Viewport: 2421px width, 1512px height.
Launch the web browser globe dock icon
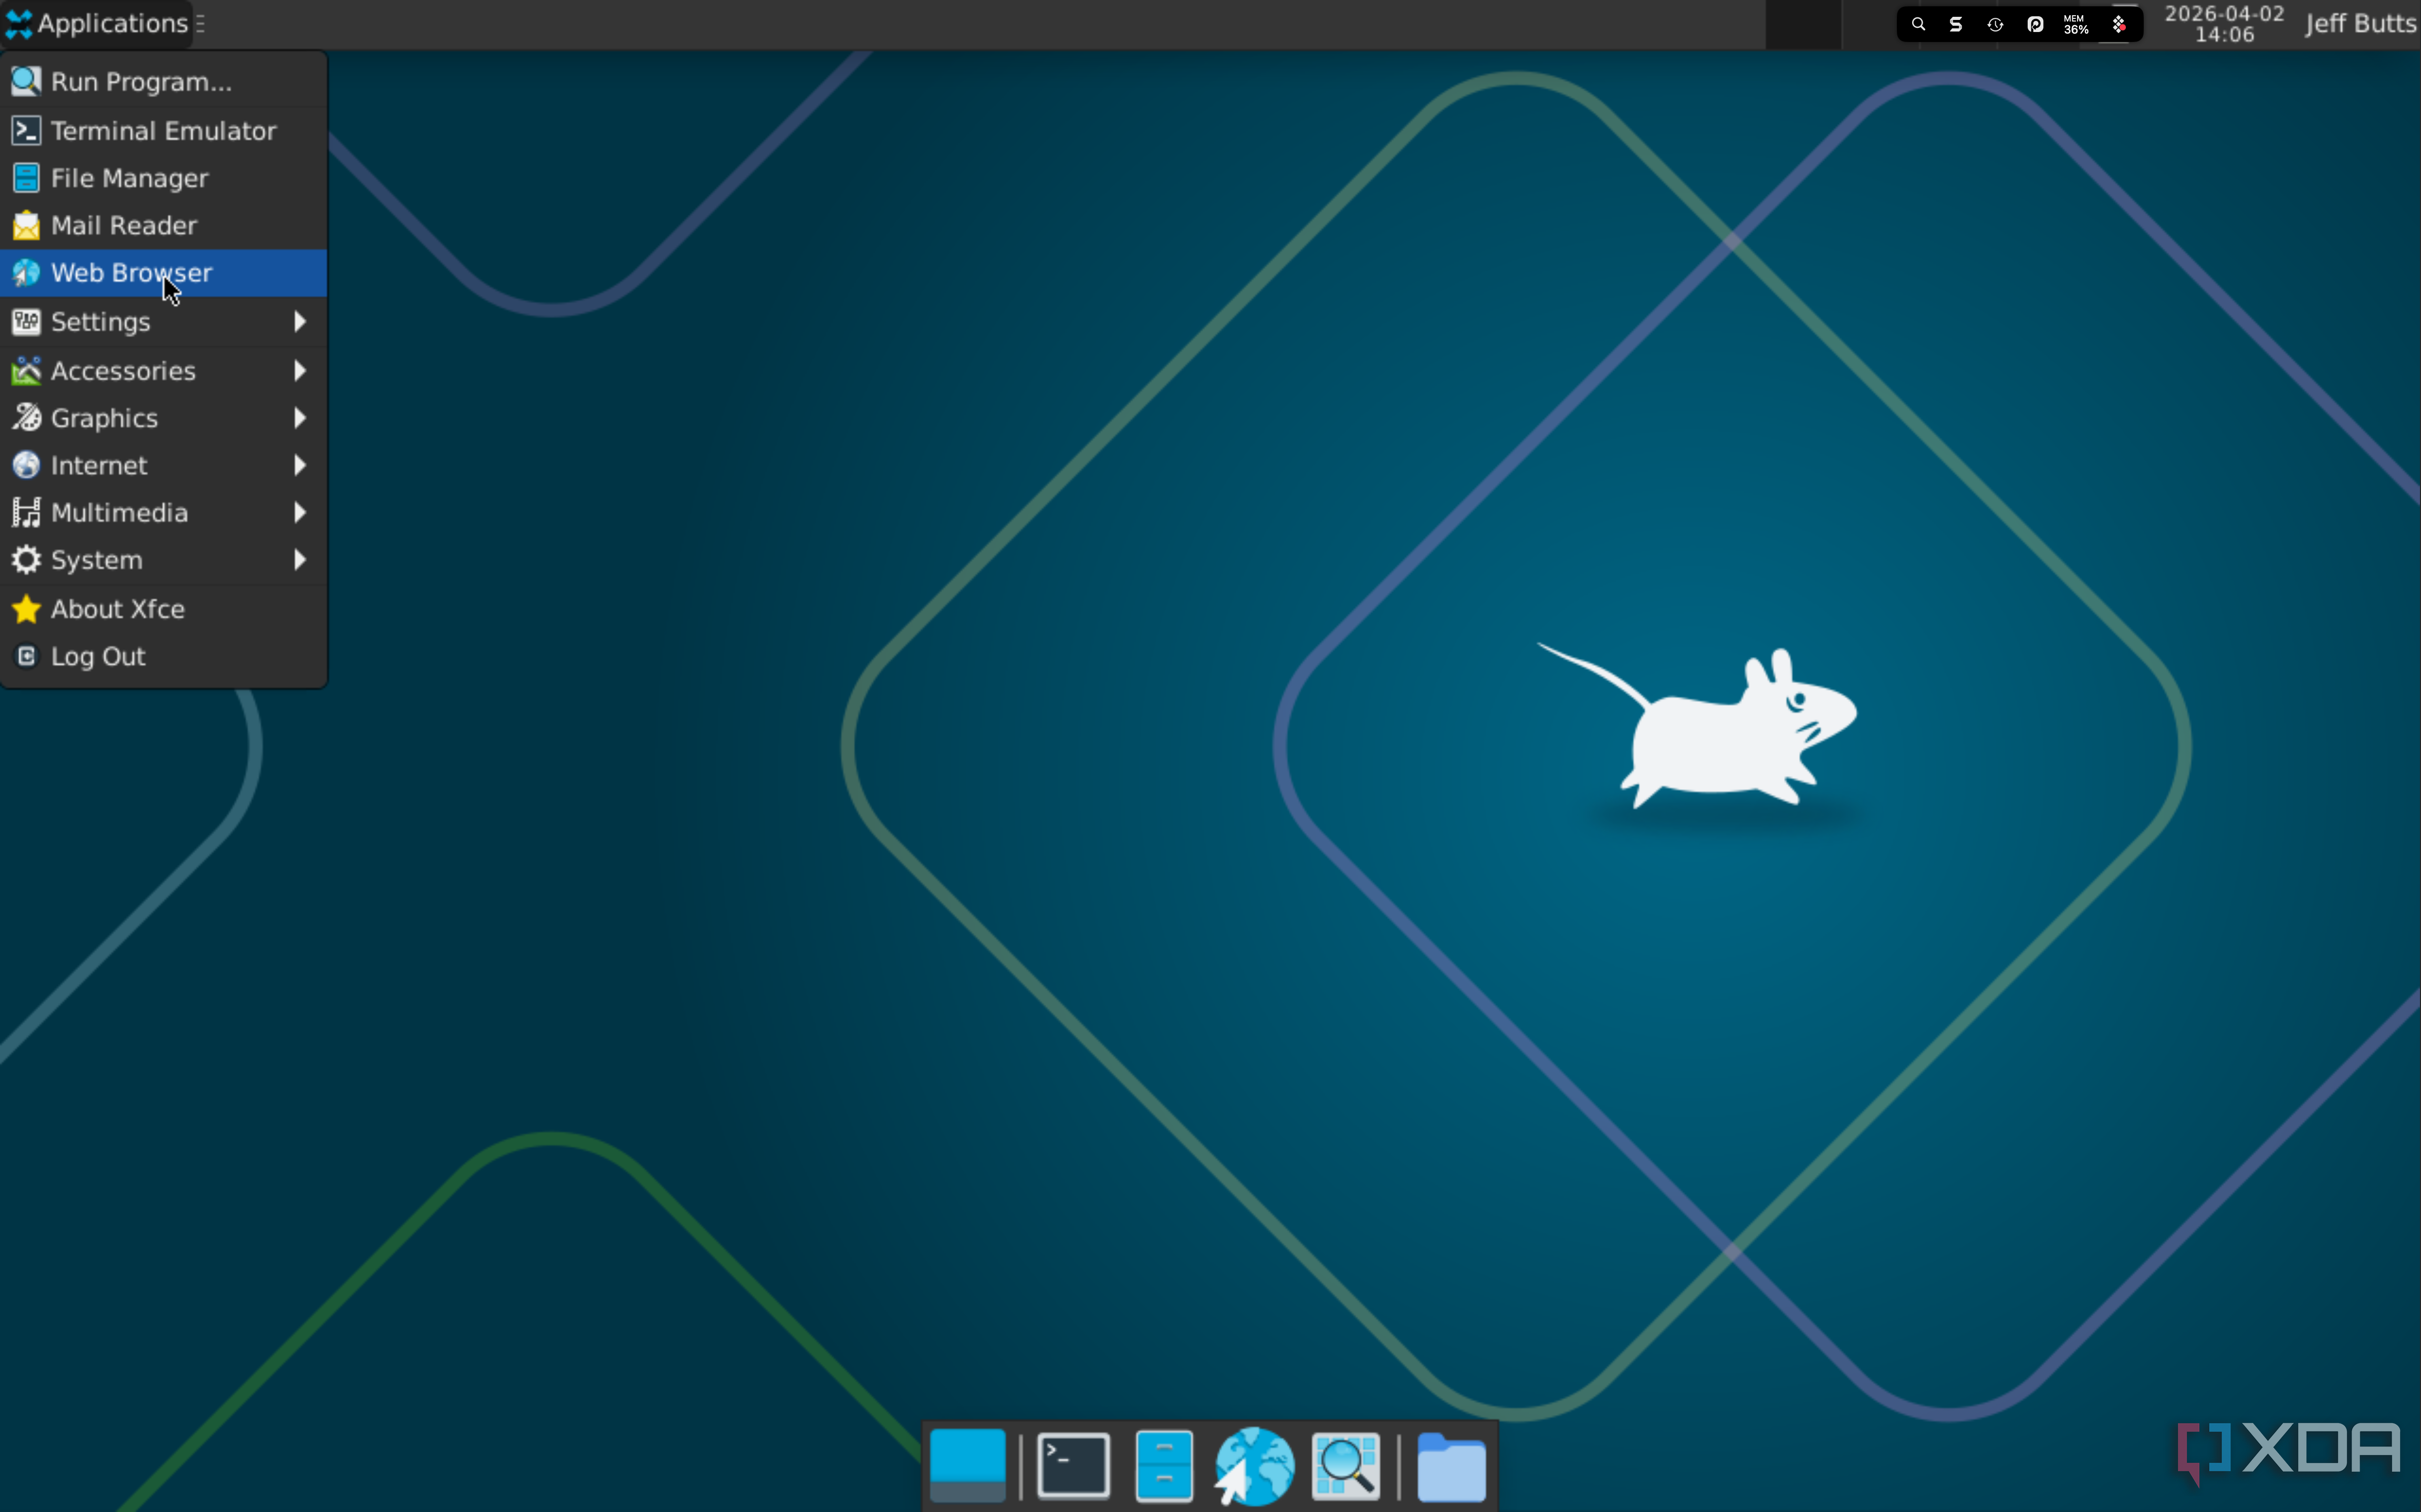click(1254, 1466)
